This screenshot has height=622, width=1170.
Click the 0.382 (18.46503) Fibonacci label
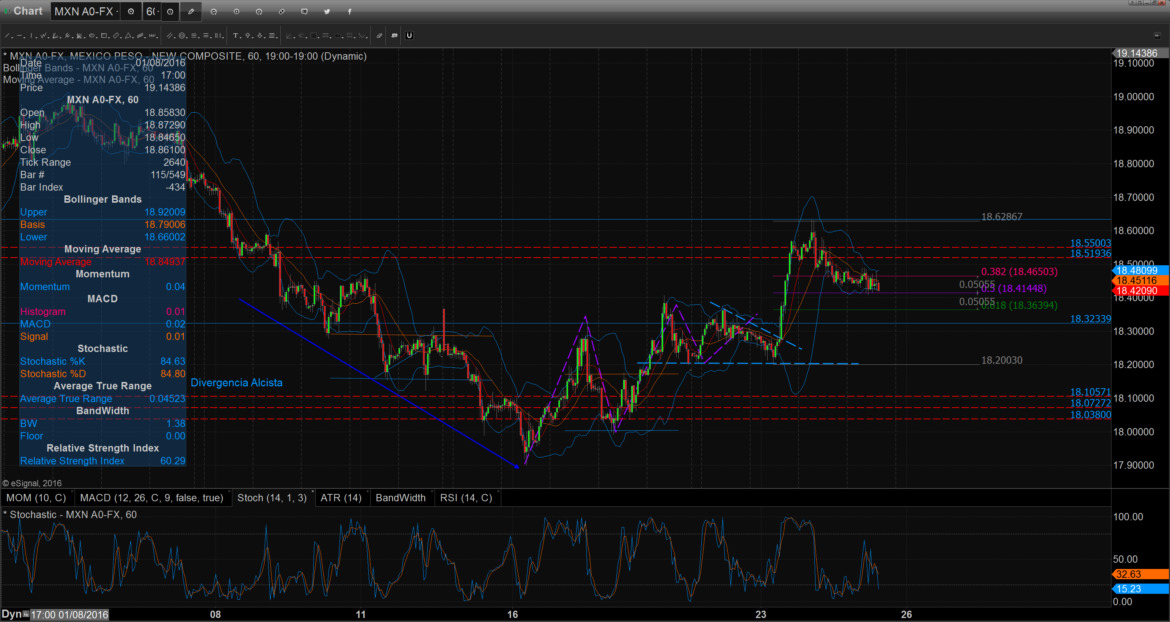coord(1019,272)
